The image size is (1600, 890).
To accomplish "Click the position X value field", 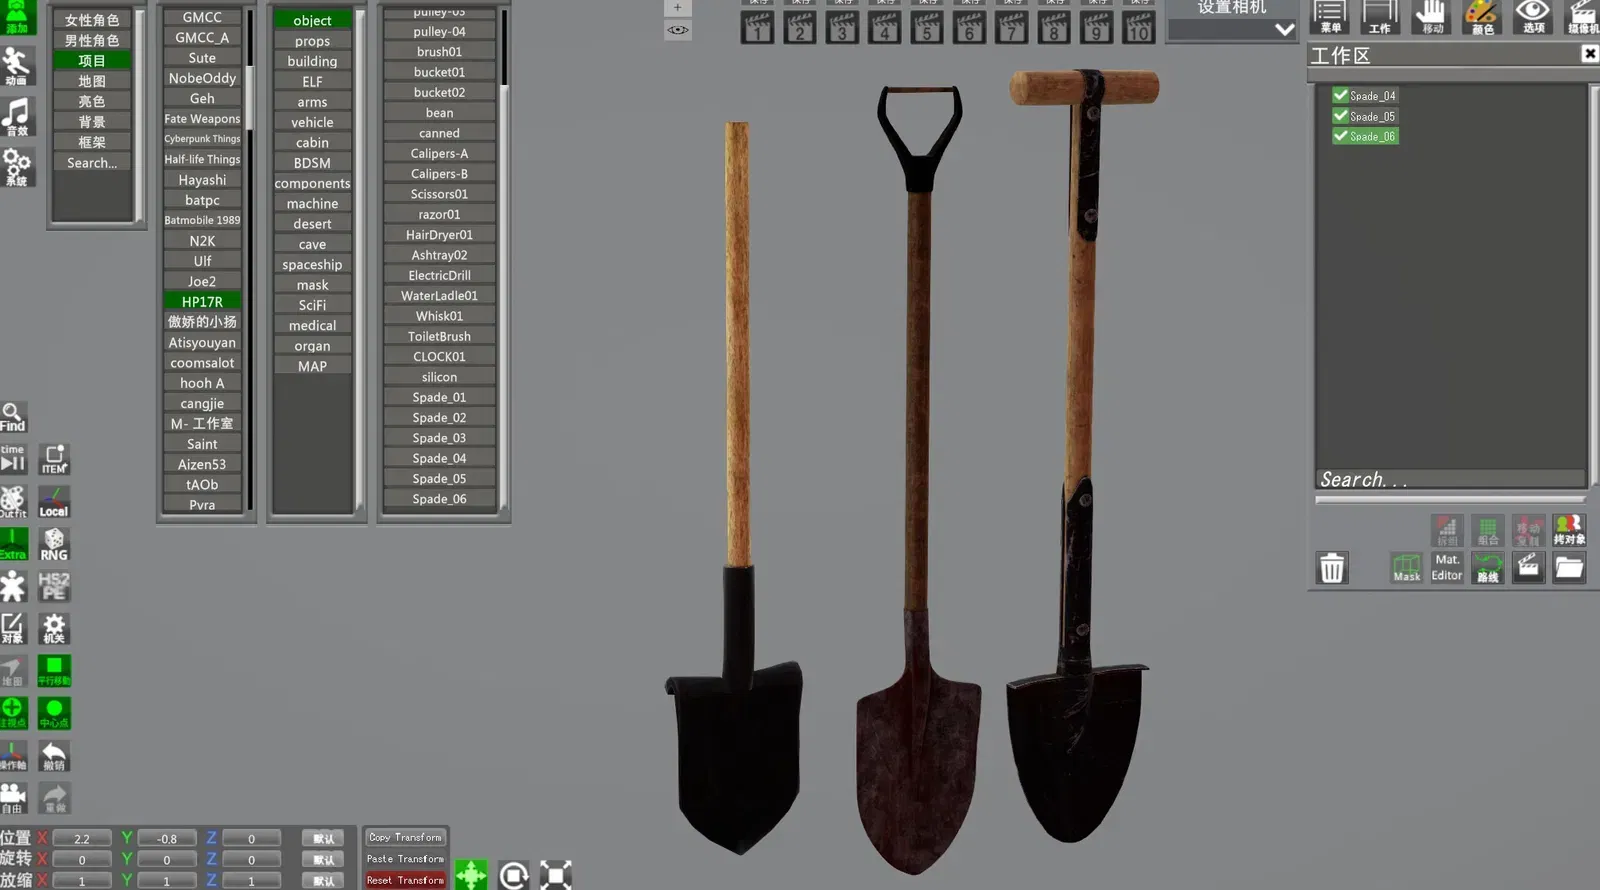I will 82,839.
